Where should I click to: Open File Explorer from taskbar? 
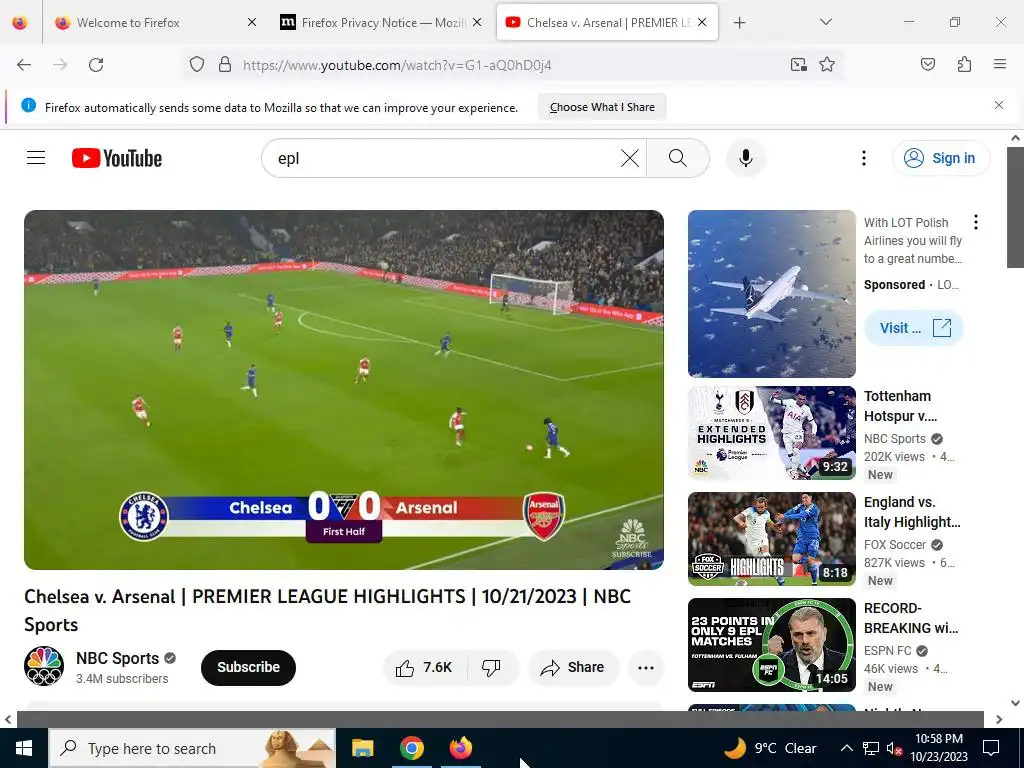362,748
